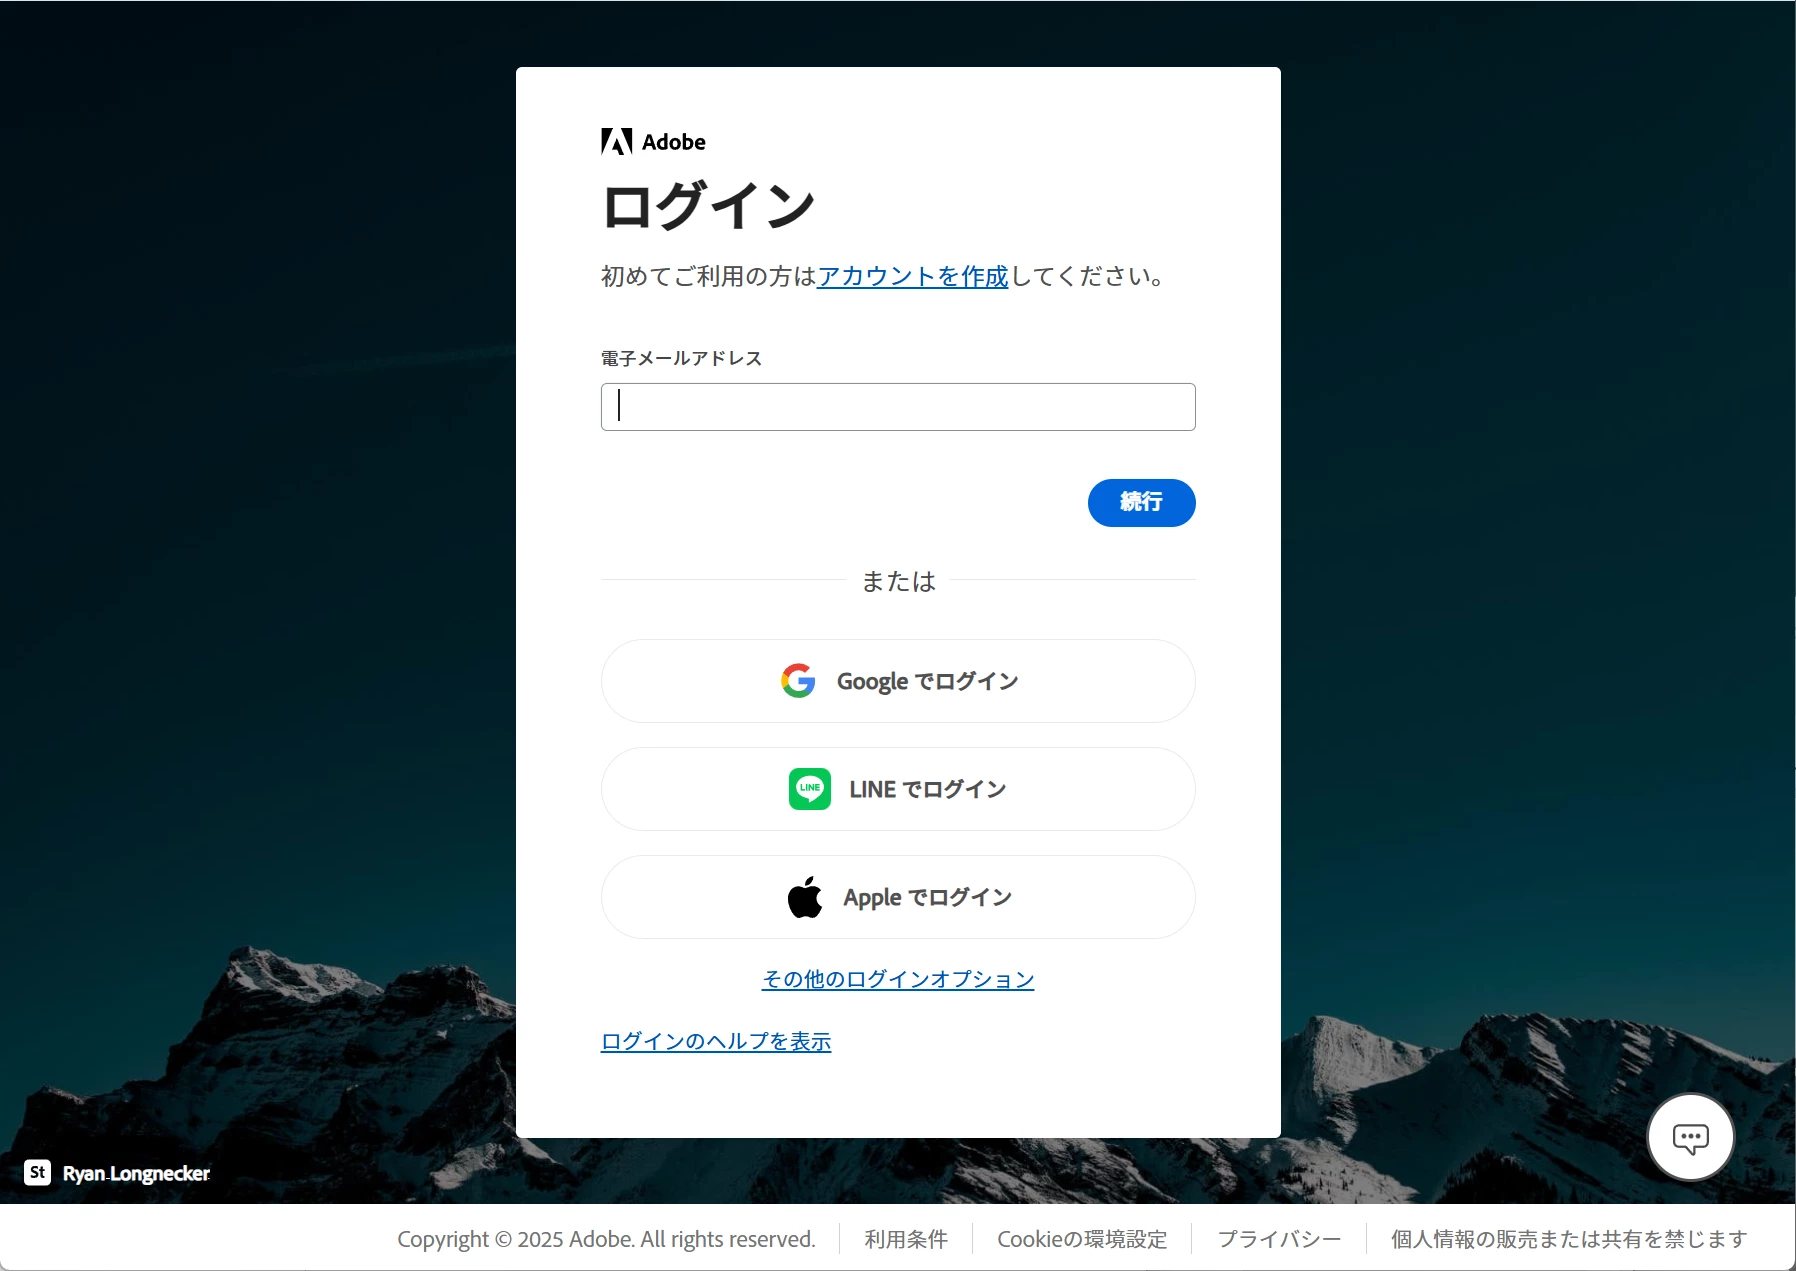The width and height of the screenshot is (1796, 1271).
Task: Click the Apple logo icon
Action: click(805, 897)
